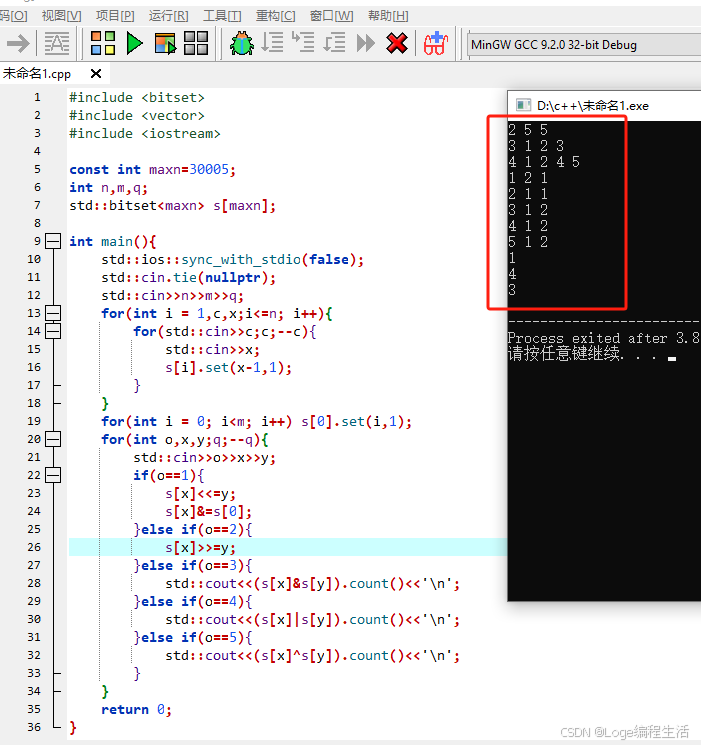The width and height of the screenshot is (701, 745).
Task: Run the program with the green play icon
Action: [134, 43]
